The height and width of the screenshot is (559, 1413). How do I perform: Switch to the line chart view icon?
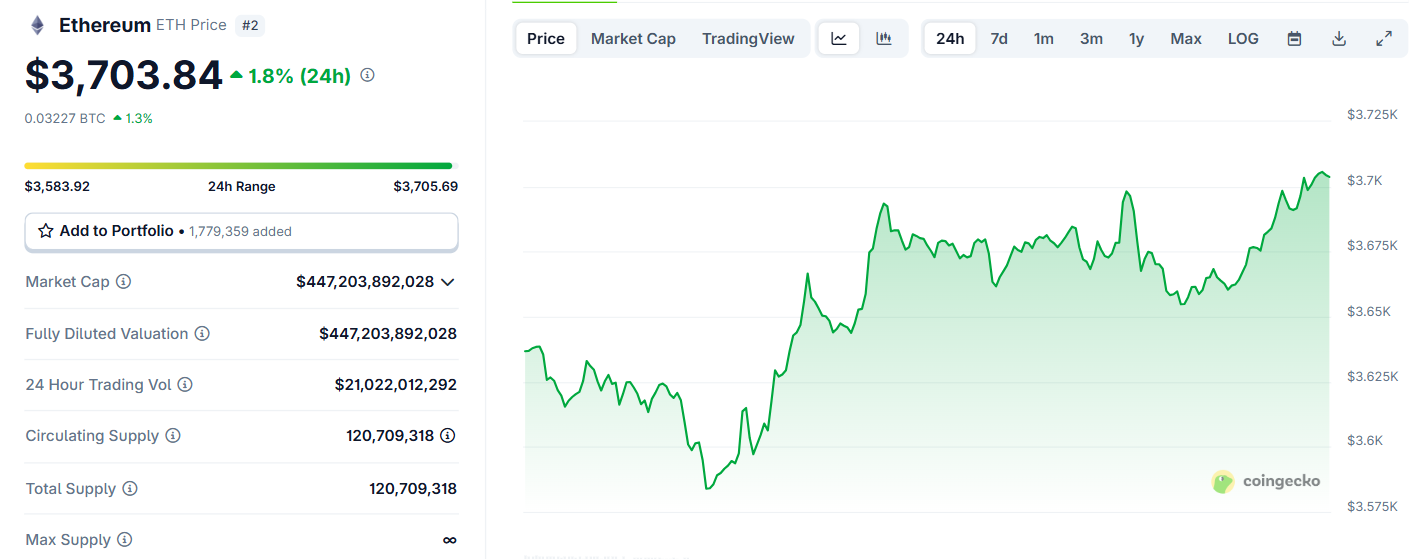839,39
